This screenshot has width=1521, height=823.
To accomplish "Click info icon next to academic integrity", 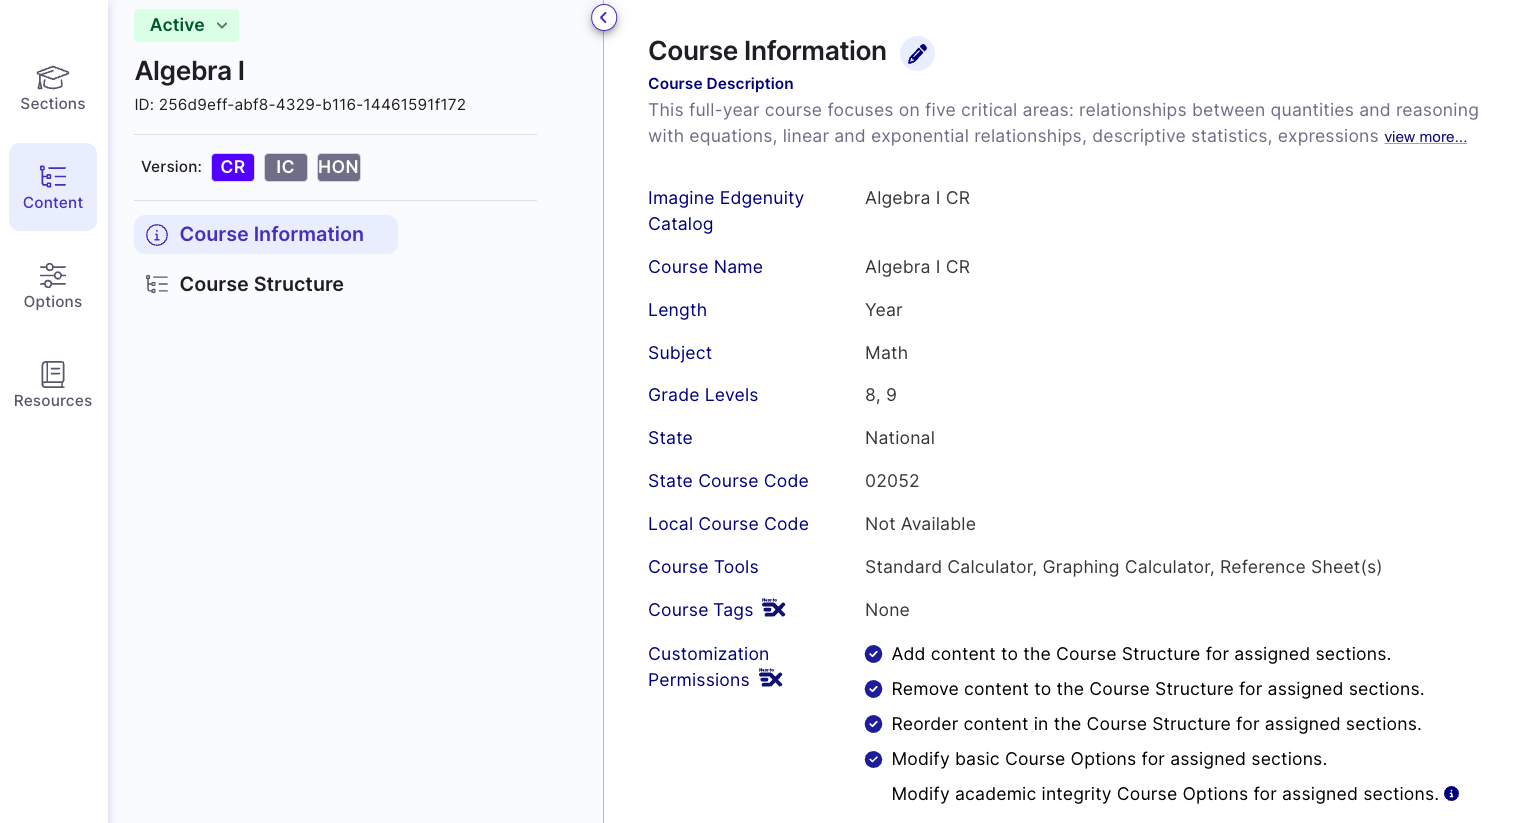I will click(1451, 794).
